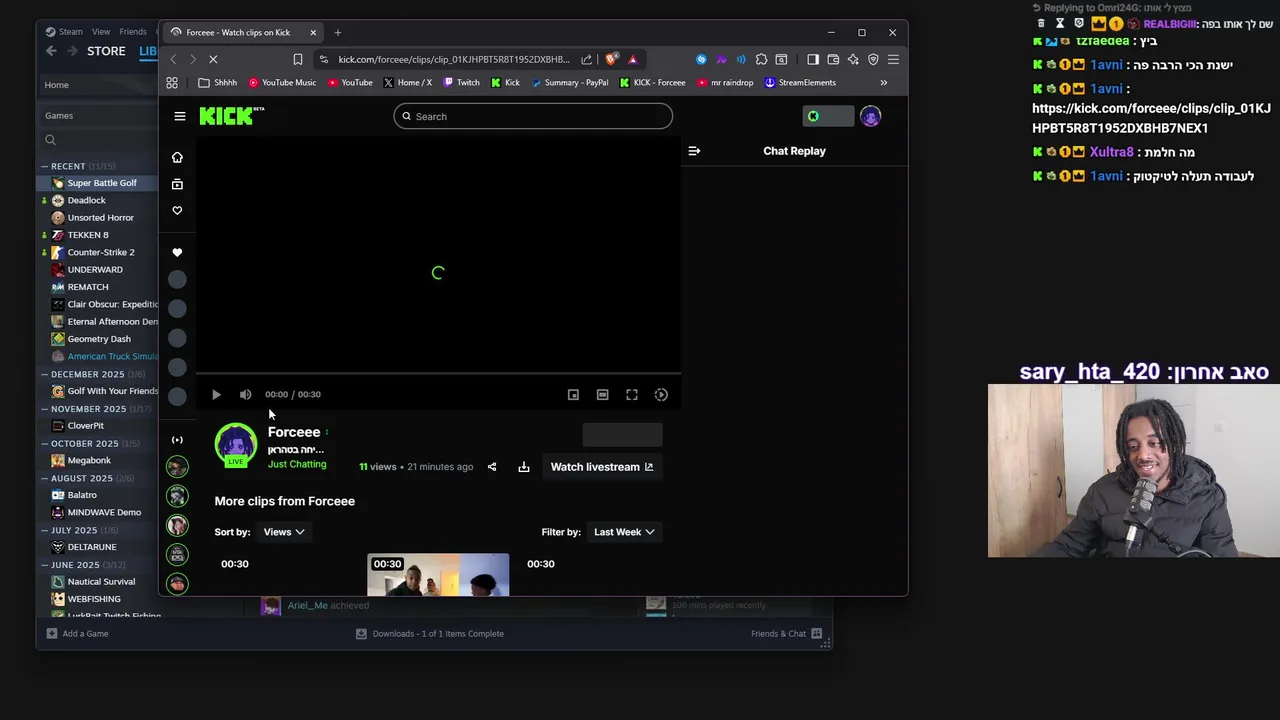Screen dimensions: 1280x720
Task: Open Forceee channel name link
Action: (294, 432)
